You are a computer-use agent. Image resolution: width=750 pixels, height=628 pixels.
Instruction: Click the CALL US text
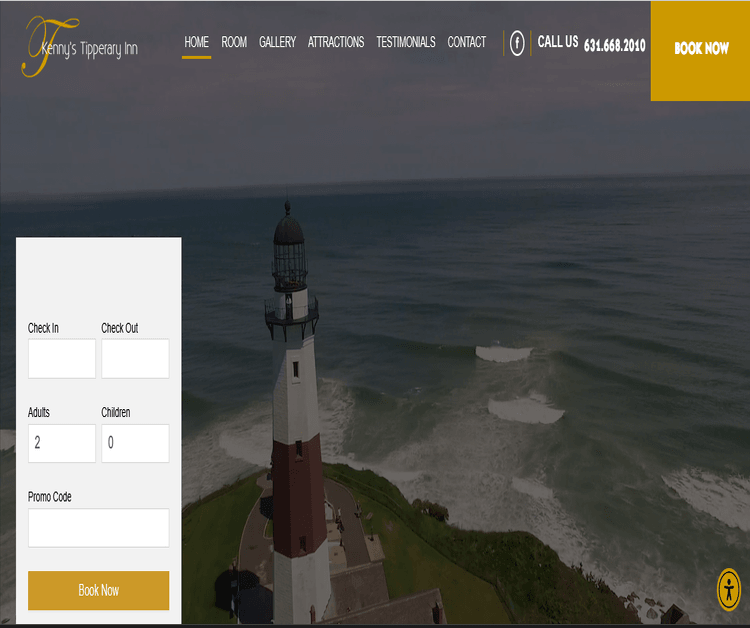(x=557, y=42)
